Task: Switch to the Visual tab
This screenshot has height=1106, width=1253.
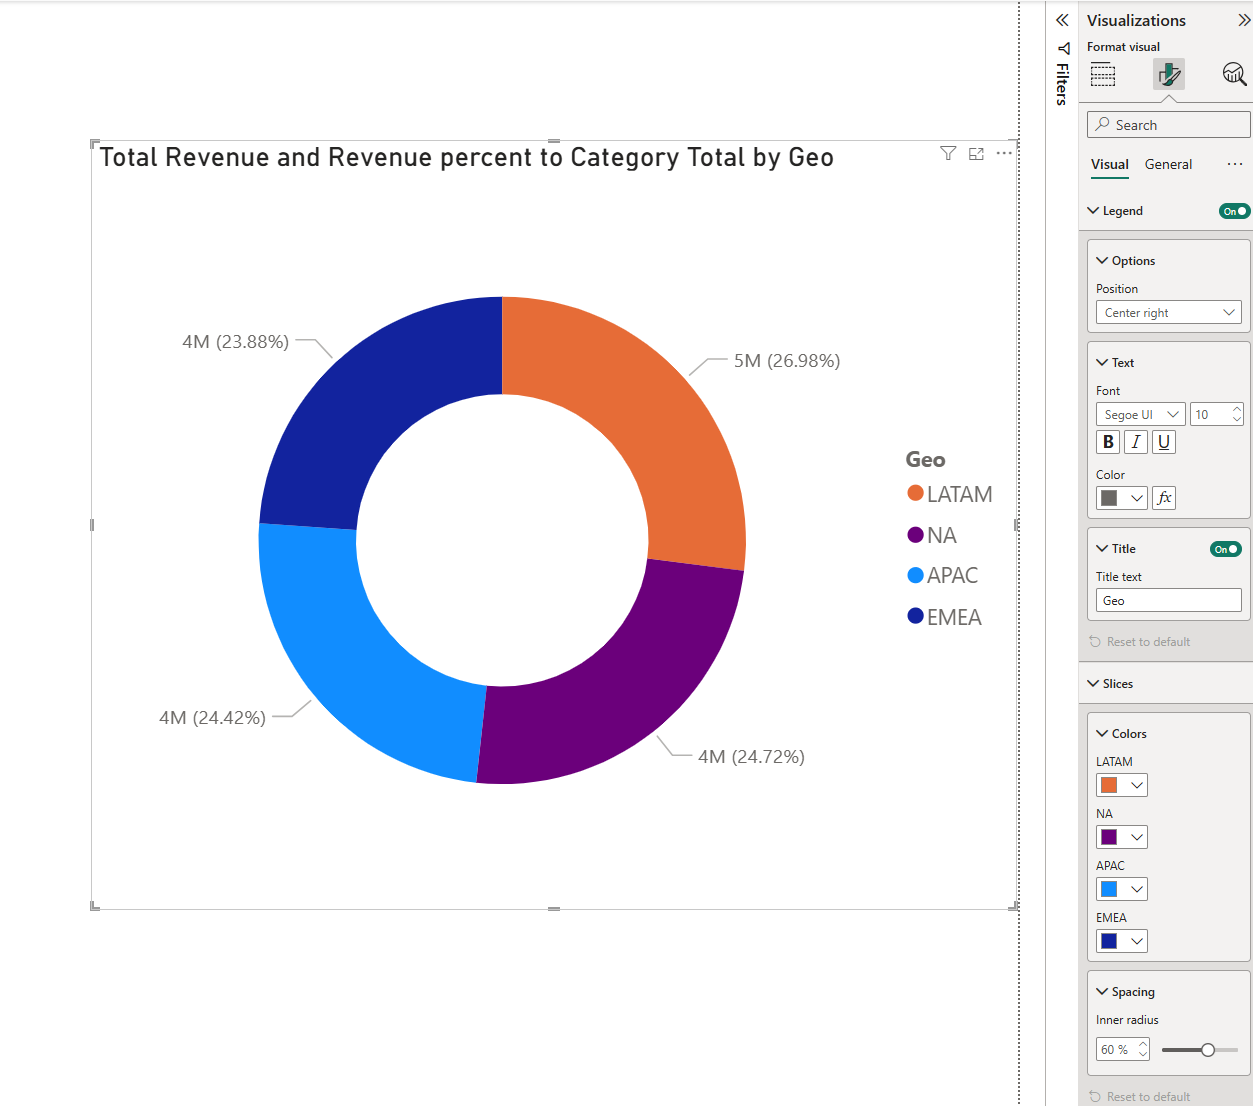Action: pyautogui.click(x=1110, y=164)
